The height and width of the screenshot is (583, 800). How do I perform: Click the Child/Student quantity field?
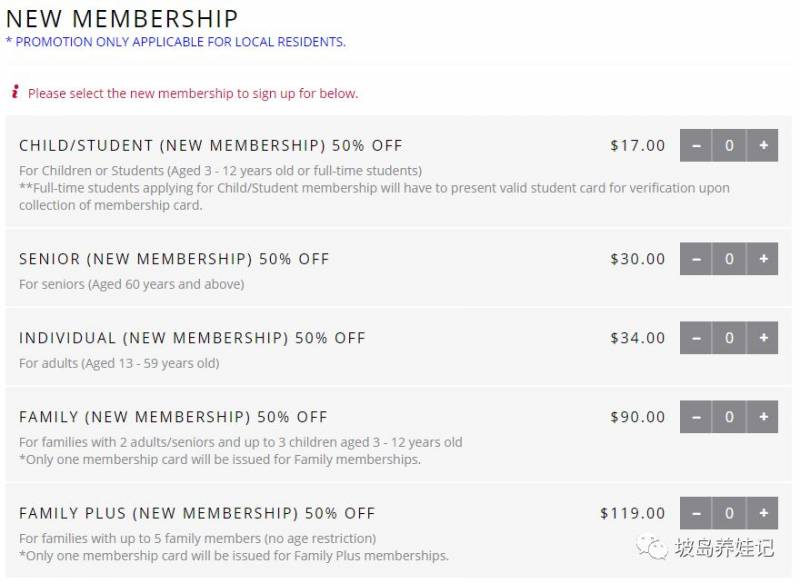(729, 145)
